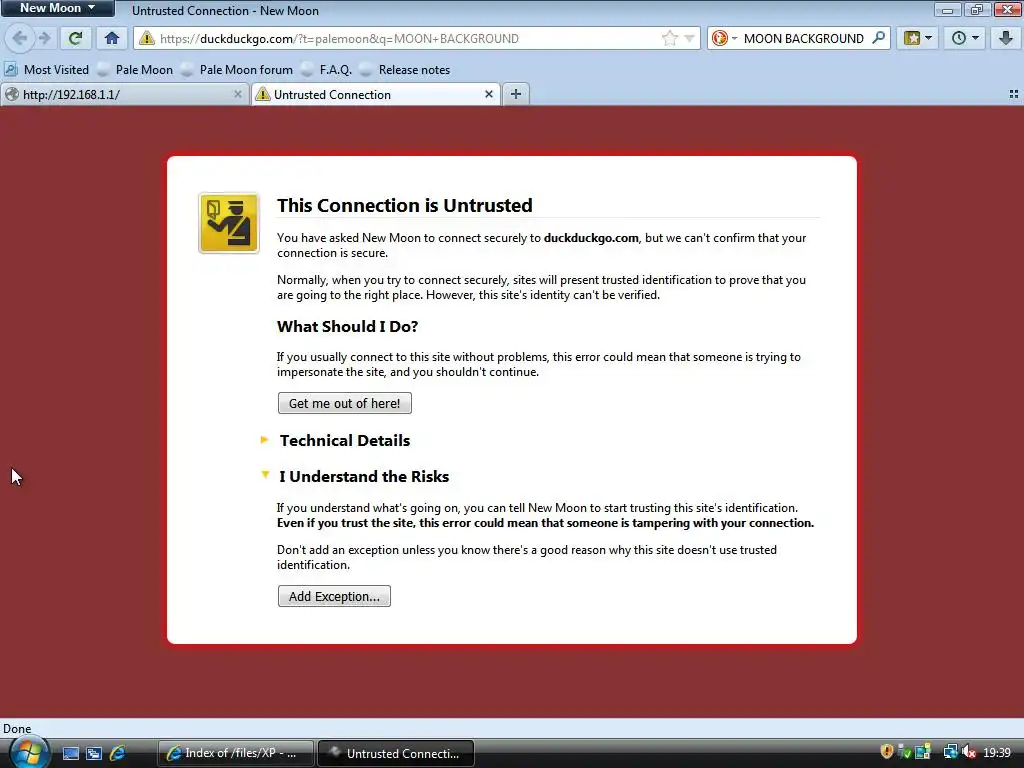Image resolution: width=1024 pixels, height=768 pixels.
Task: Open the Windows Start orb
Action: pyautogui.click(x=29, y=753)
